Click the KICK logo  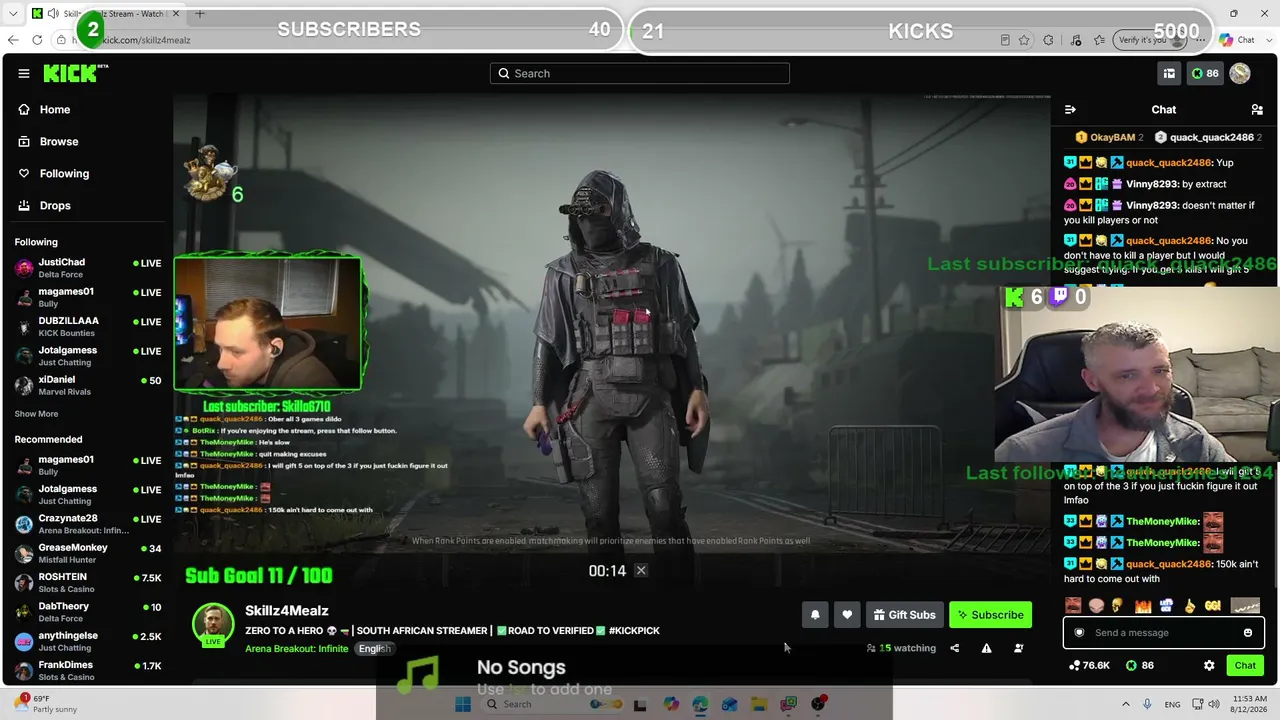point(75,73)
